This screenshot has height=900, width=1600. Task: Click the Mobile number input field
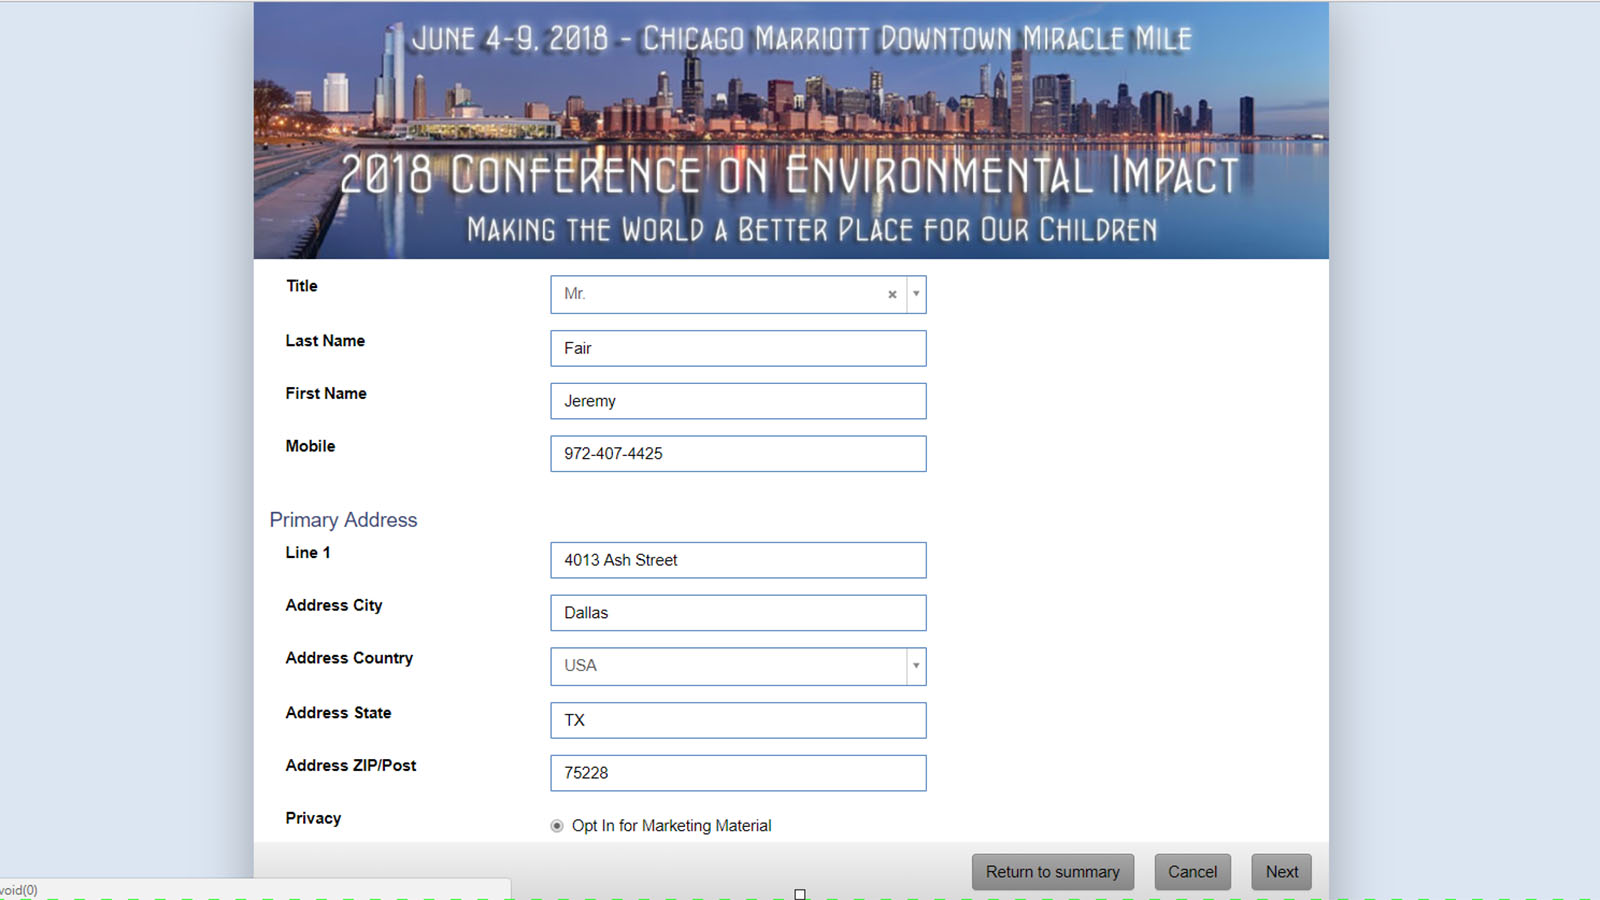[738, 454]
